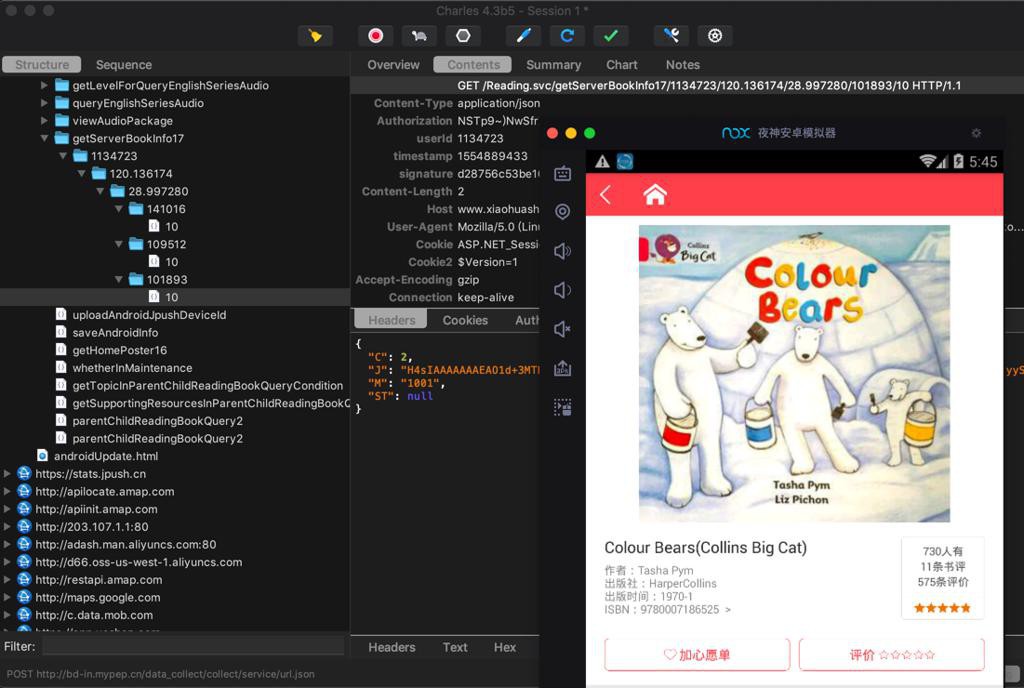Click the green checkmark validate icon

pos(611,36)
